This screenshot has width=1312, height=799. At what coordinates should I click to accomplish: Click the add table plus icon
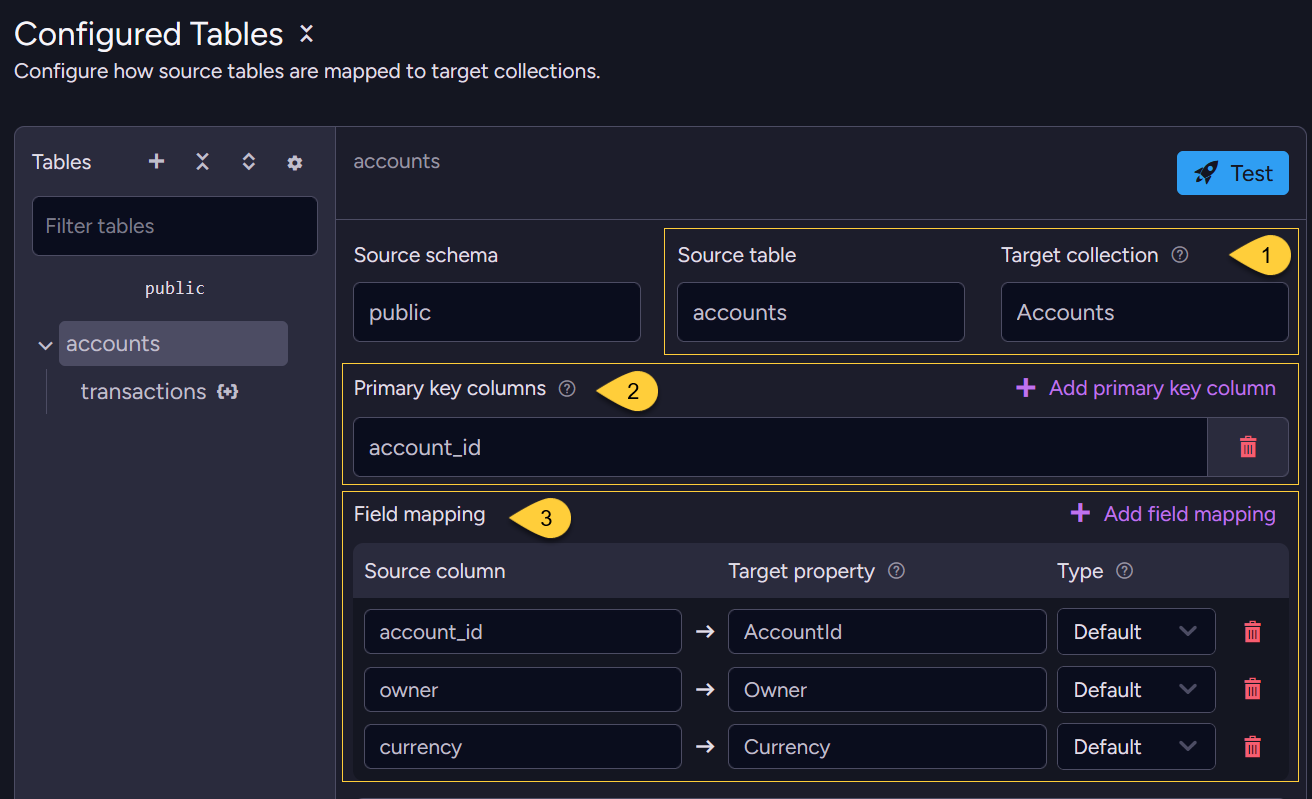[156, 162]
